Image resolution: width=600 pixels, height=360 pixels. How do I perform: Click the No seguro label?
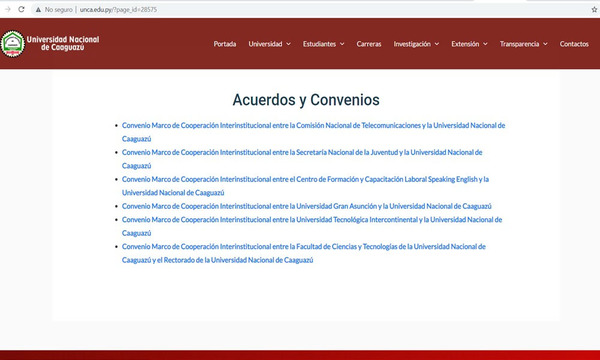59,10
